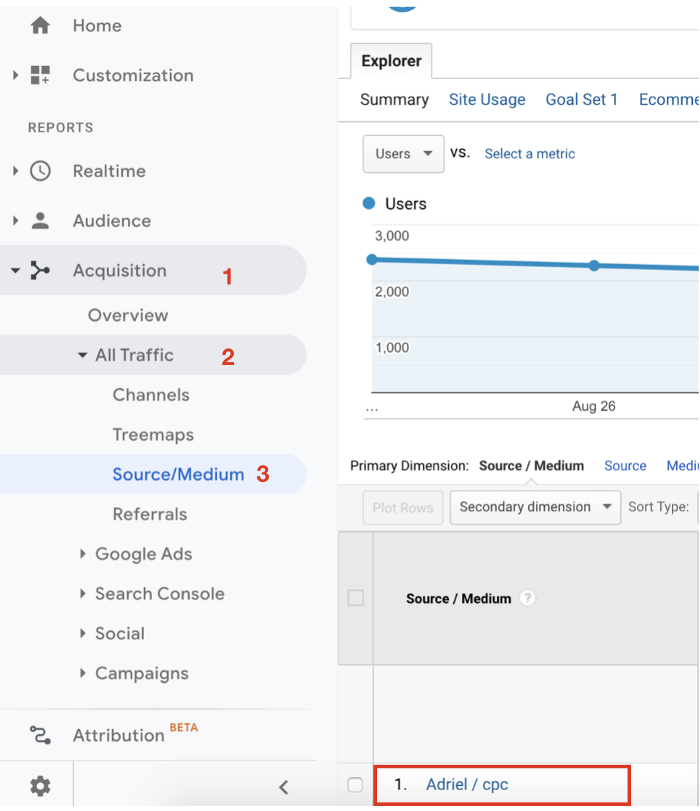Switch to the Site Usage tab
This screenshot has height=811, width=700.
[487, 100]
